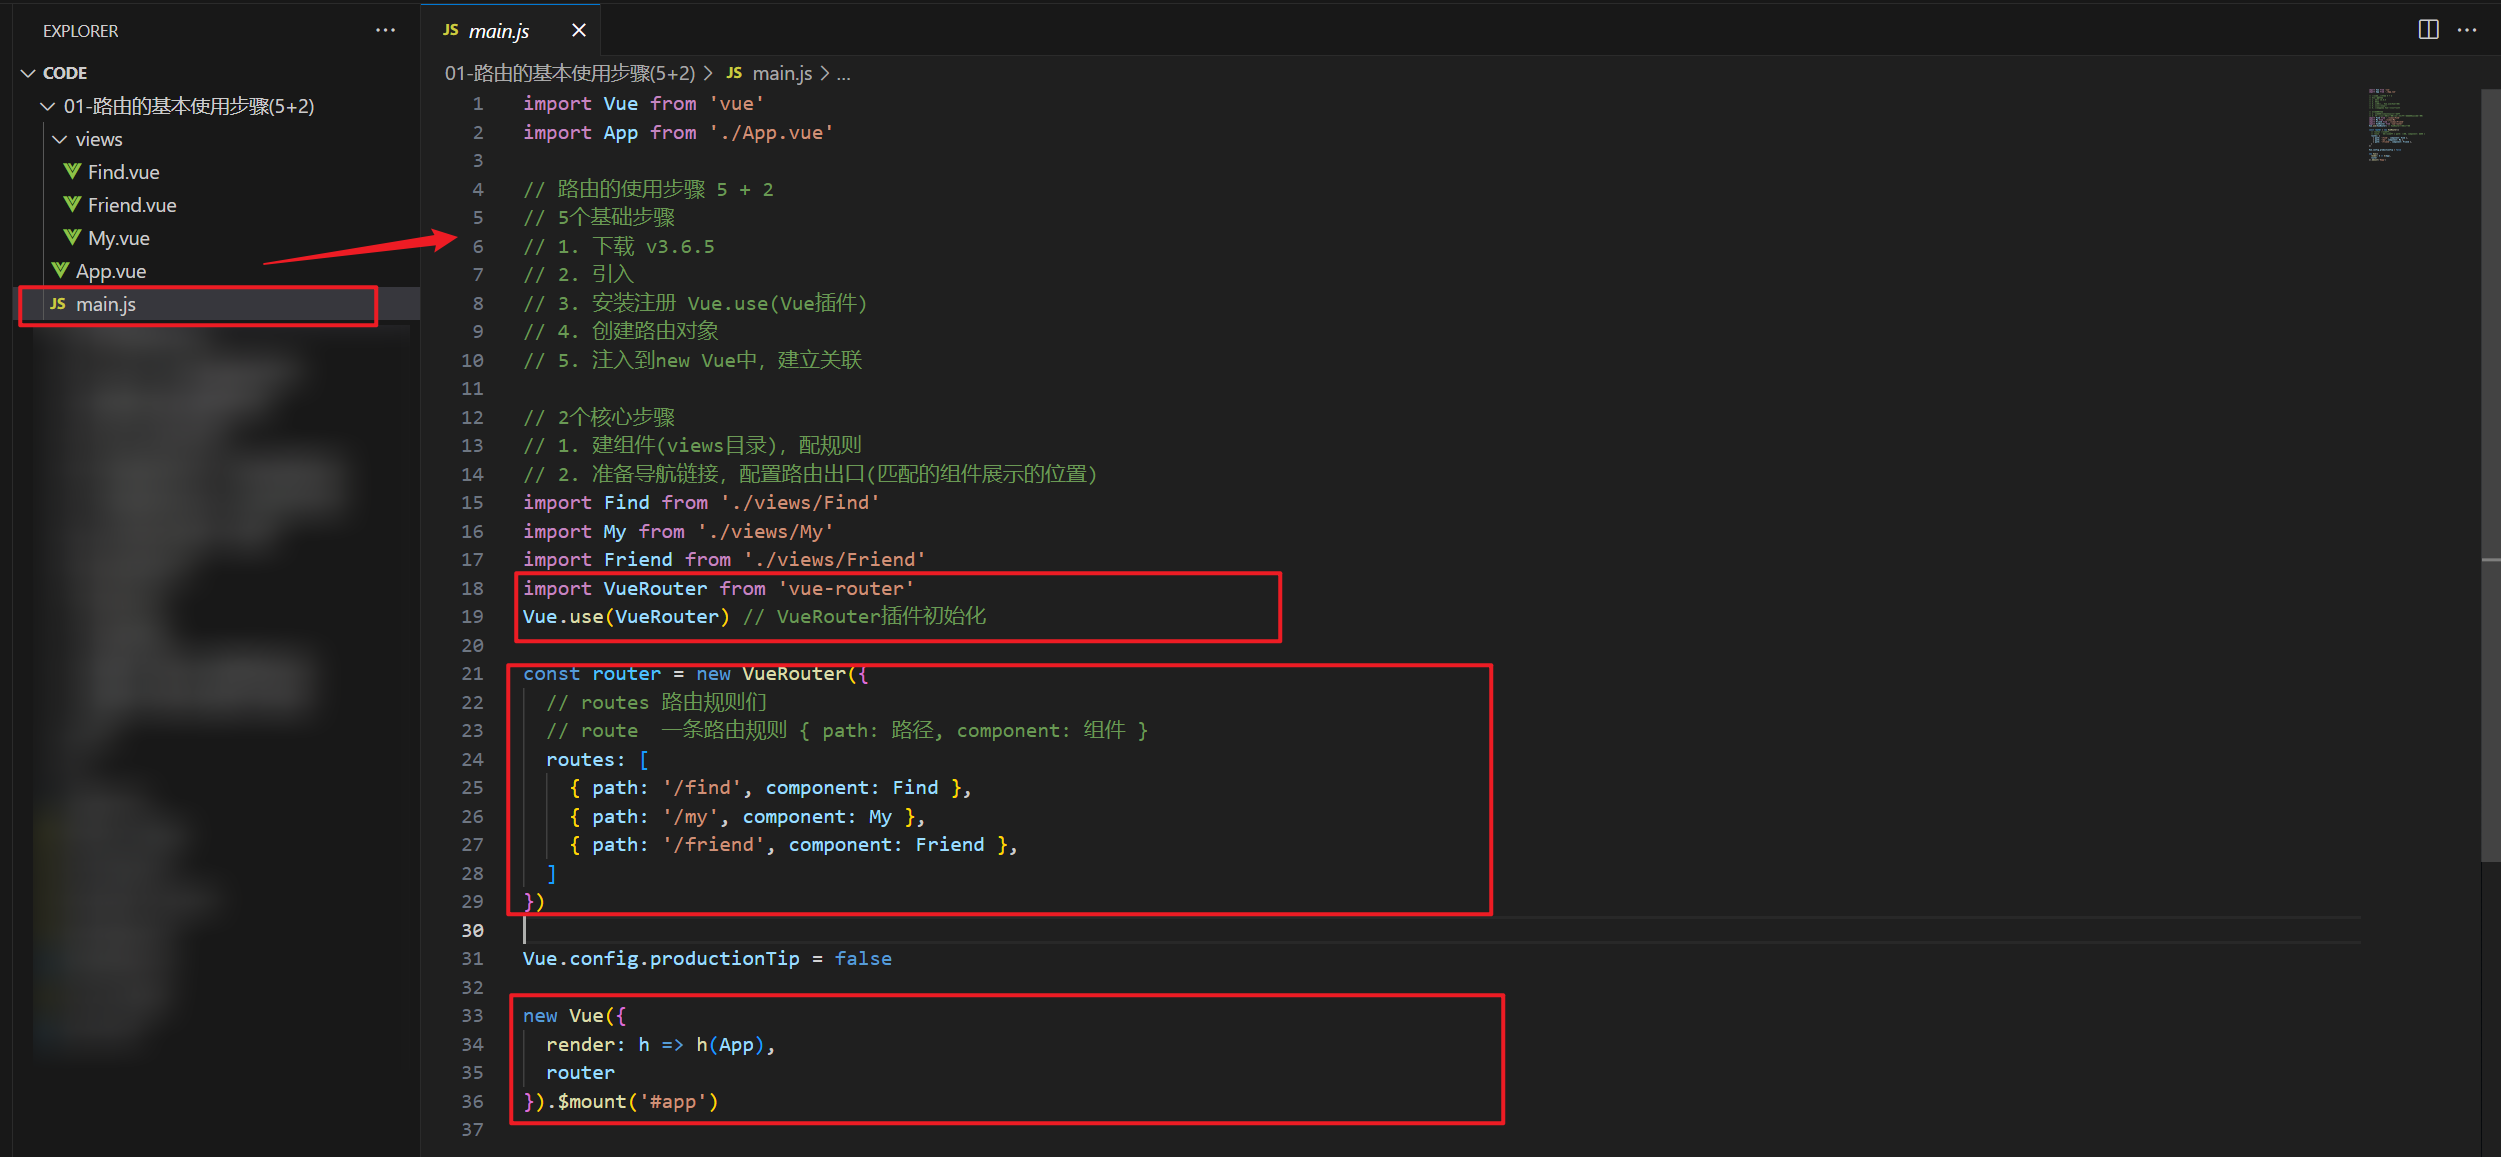Viewport: 2501px width, 1157px height.
Task: Click the comment '2. 引入' on line 7
Action: 596,274
